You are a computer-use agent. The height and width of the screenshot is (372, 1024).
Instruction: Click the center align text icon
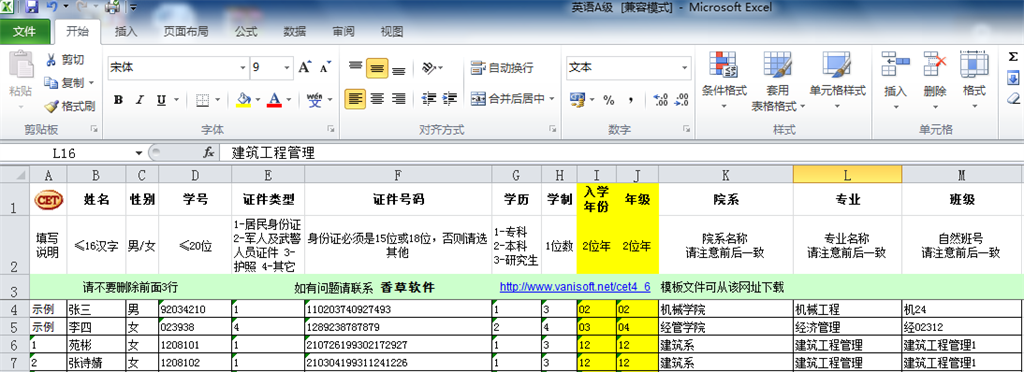point(377,99)
